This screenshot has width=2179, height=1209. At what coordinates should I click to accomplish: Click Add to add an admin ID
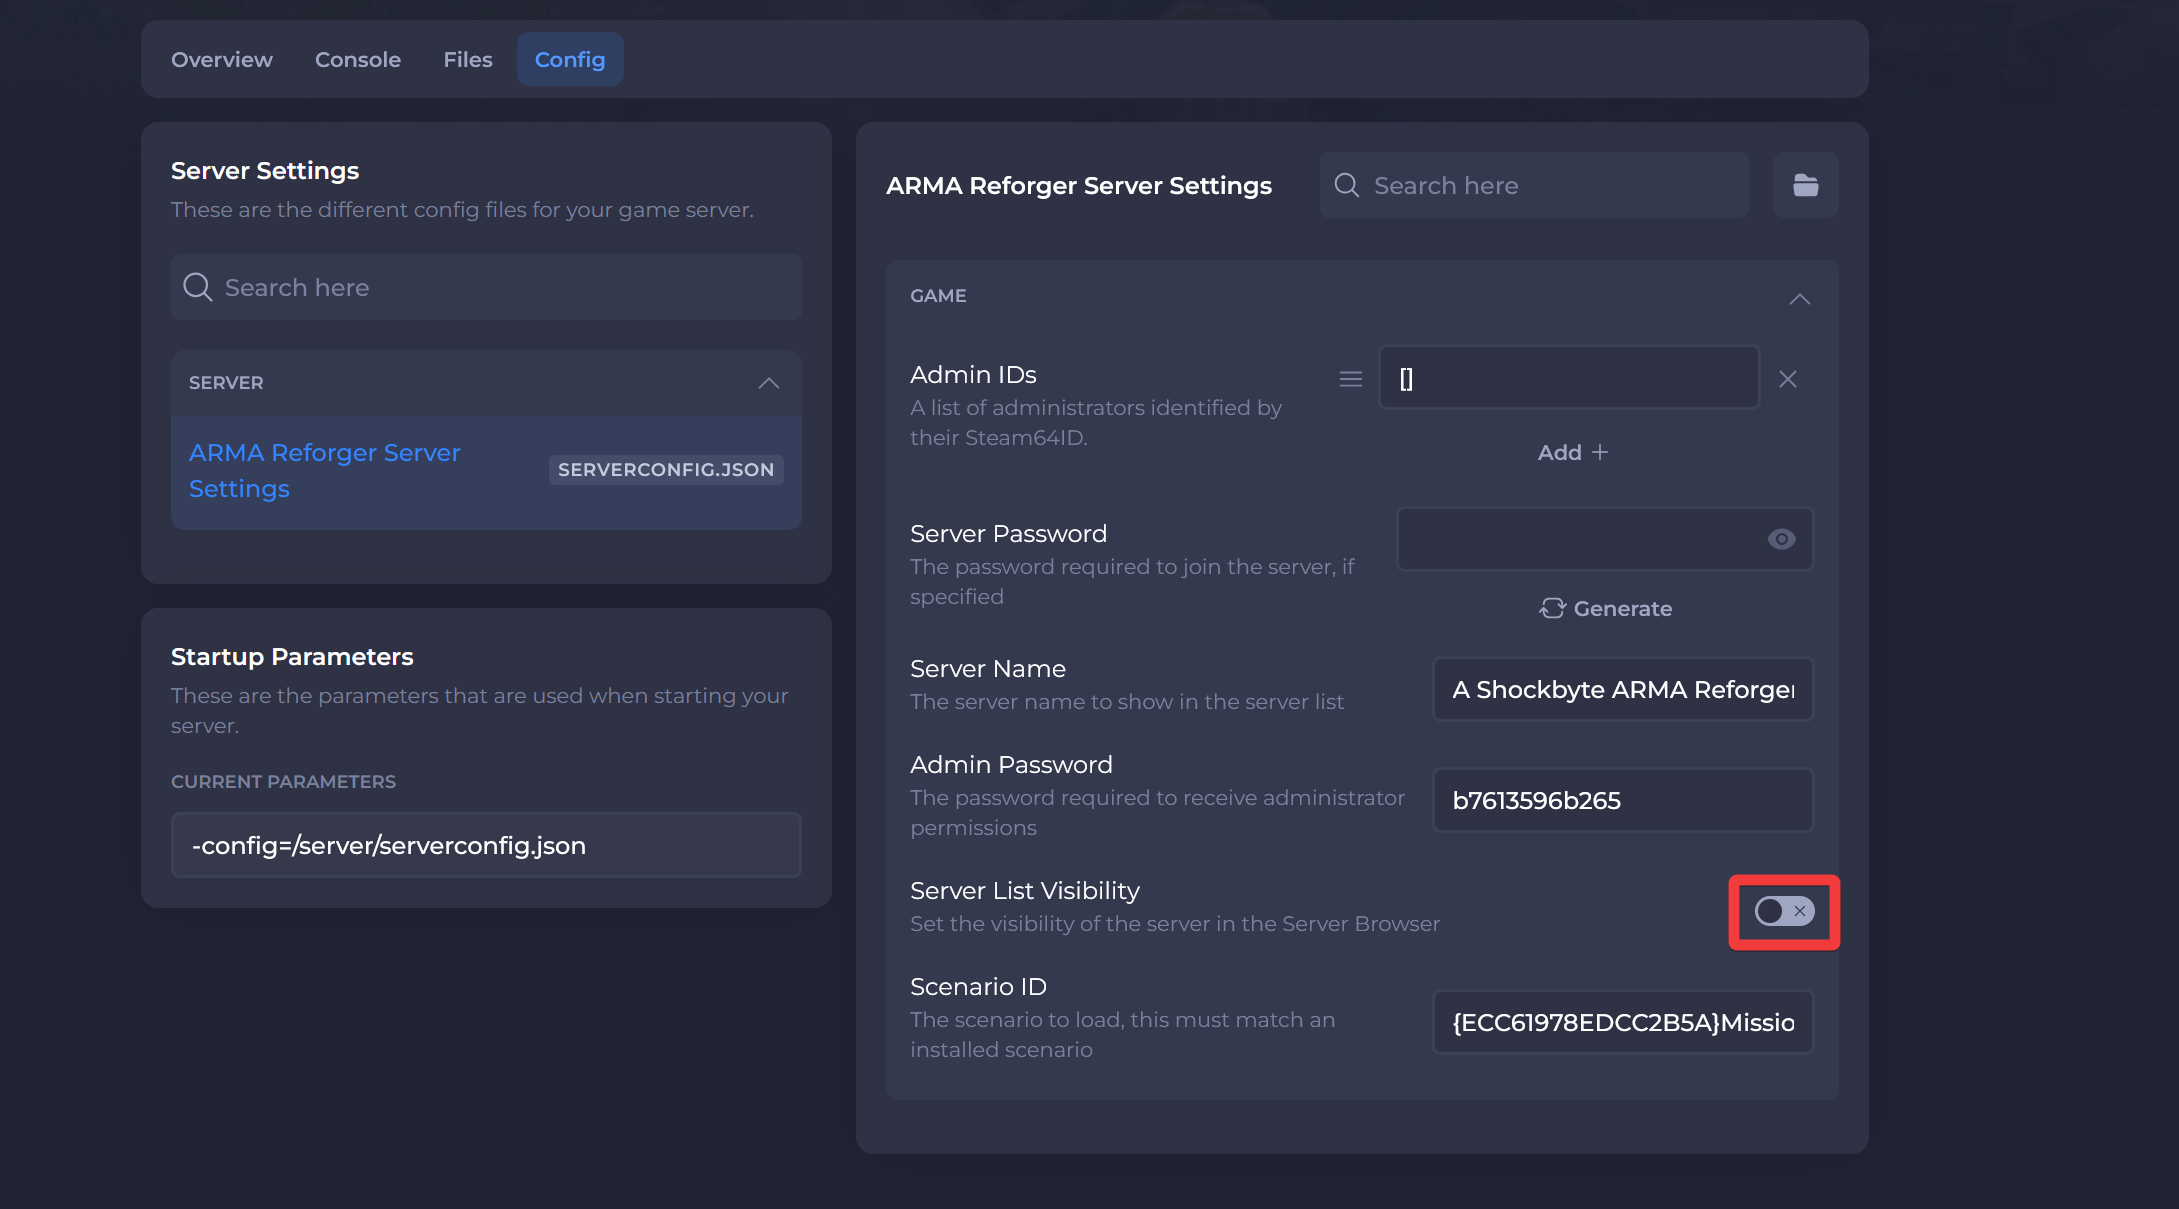click(x=1573, y=452)
